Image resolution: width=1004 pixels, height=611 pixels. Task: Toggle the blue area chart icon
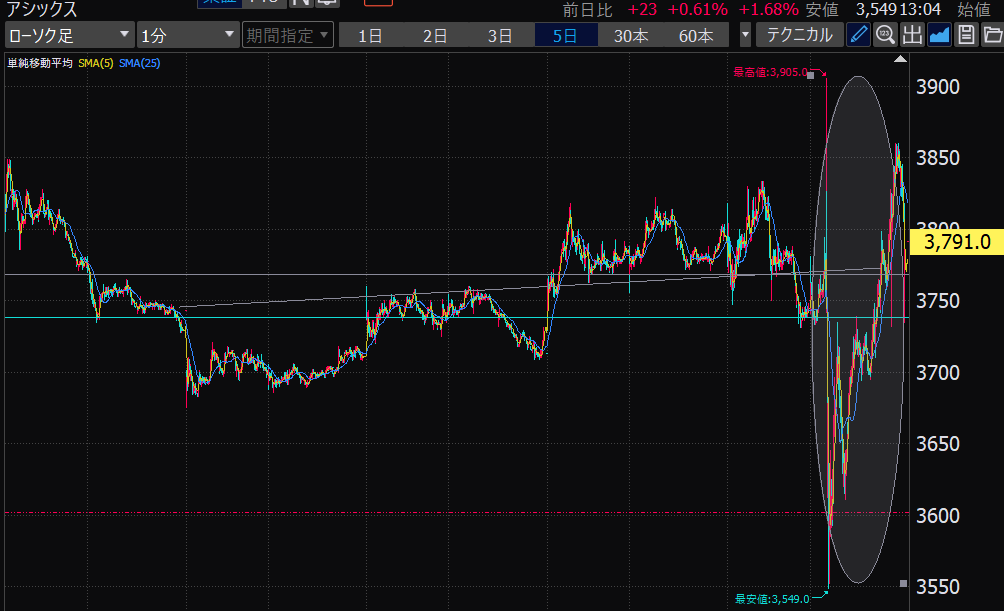939,35
